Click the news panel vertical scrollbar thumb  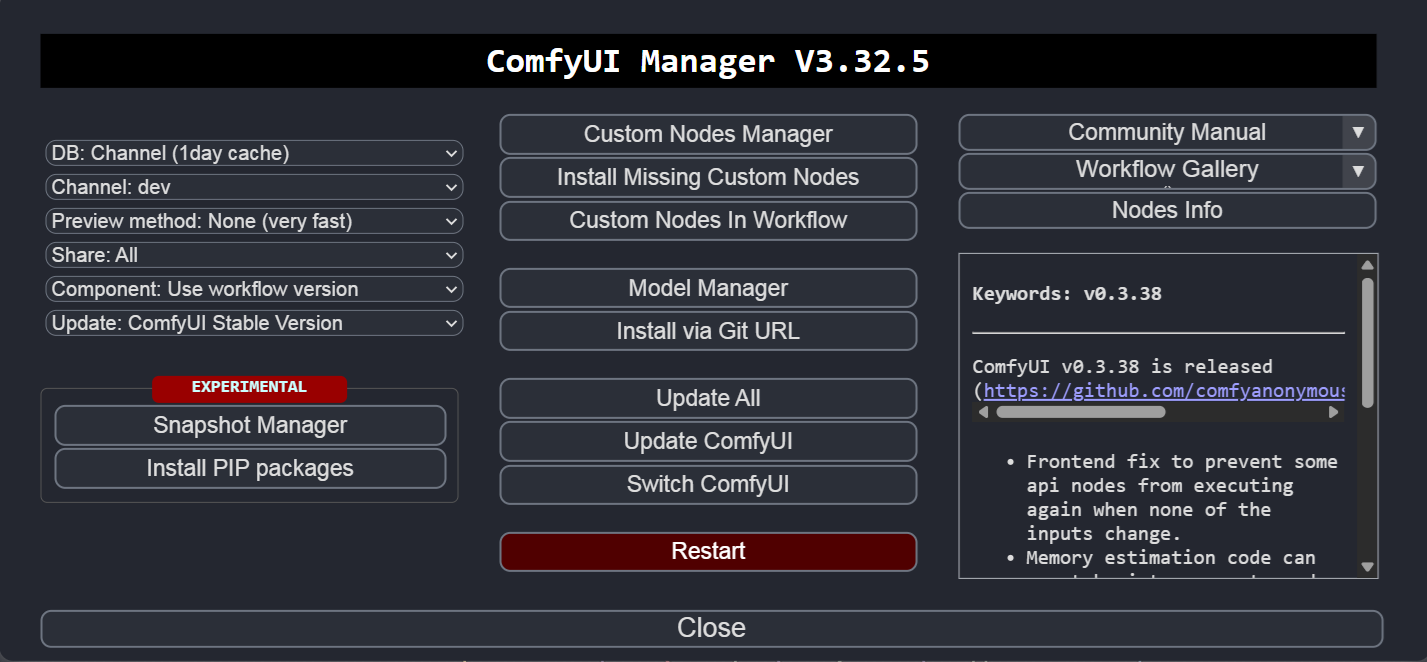[x=1367, y=340]
